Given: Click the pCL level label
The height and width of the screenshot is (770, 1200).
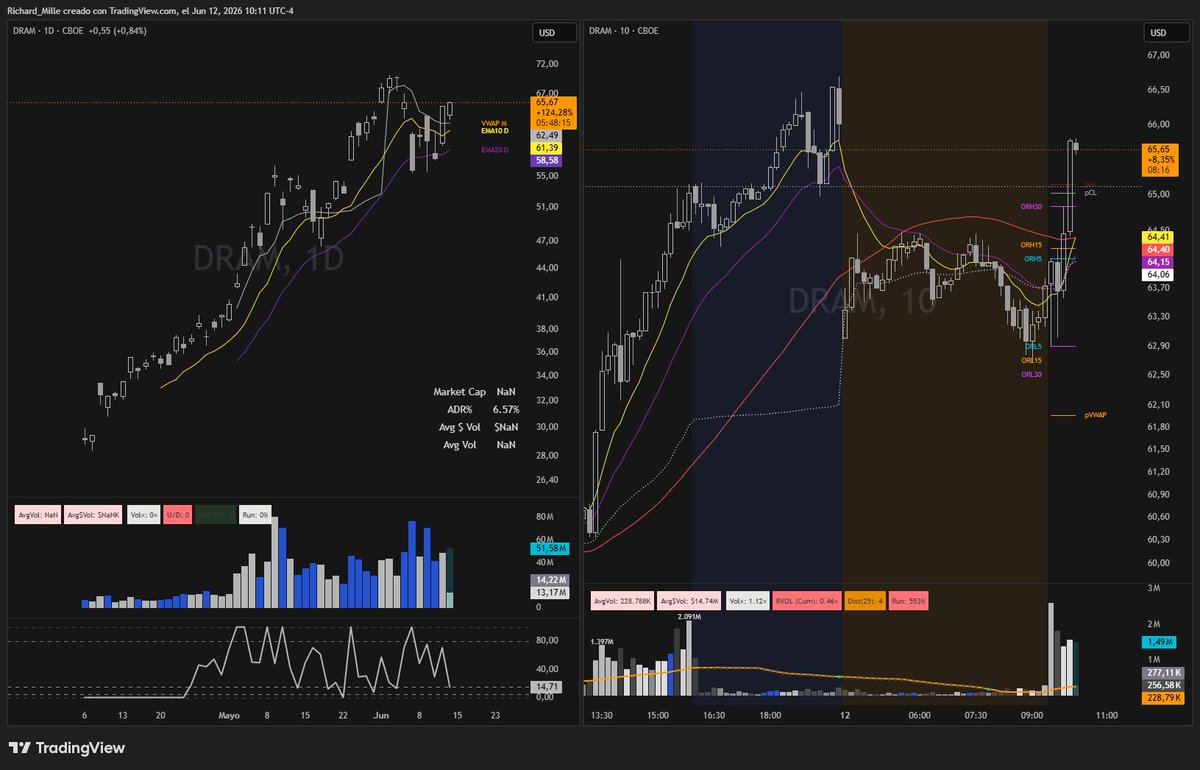Looking at the screenshot, I should (1090, 192).
